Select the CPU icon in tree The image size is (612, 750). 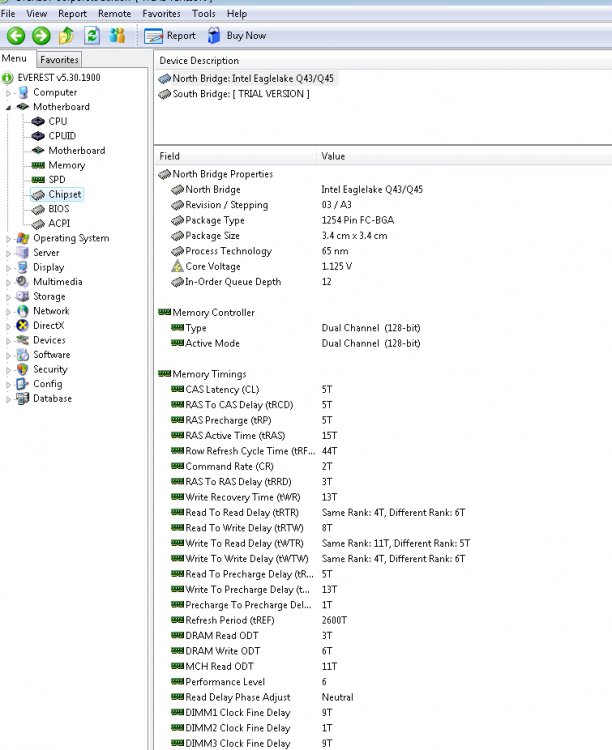click(38, 121)
